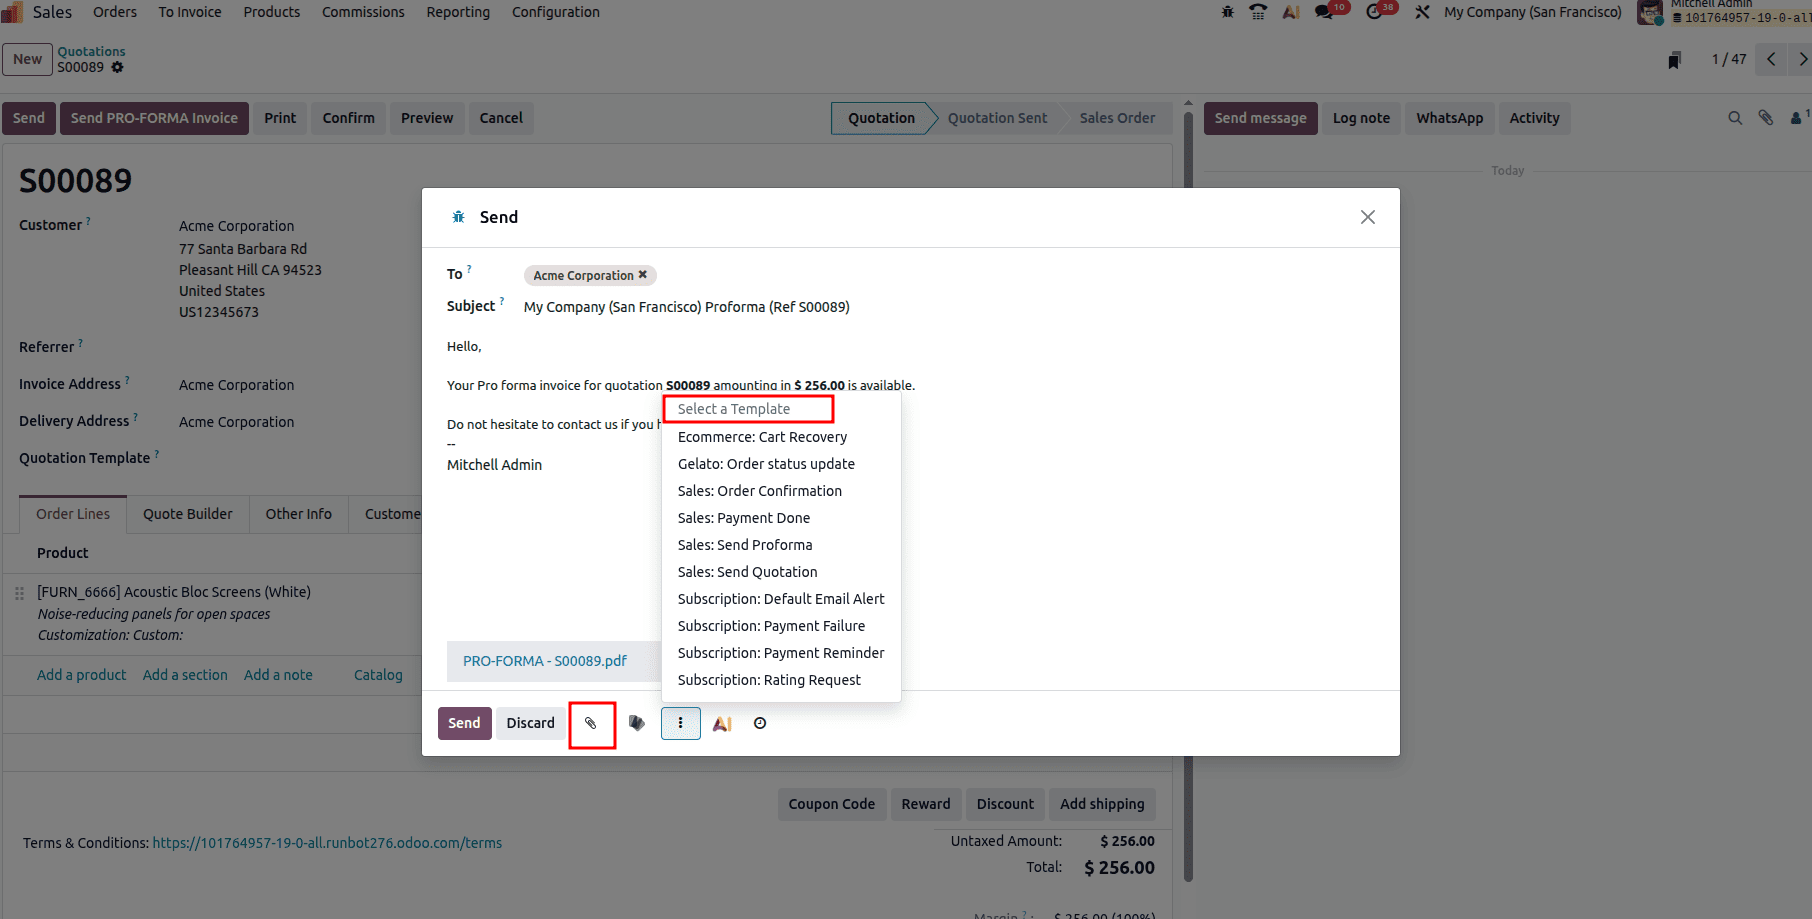Open the activities clock icon in navbar
The width and height of the screenshot is (1812, 919).
1374,12
